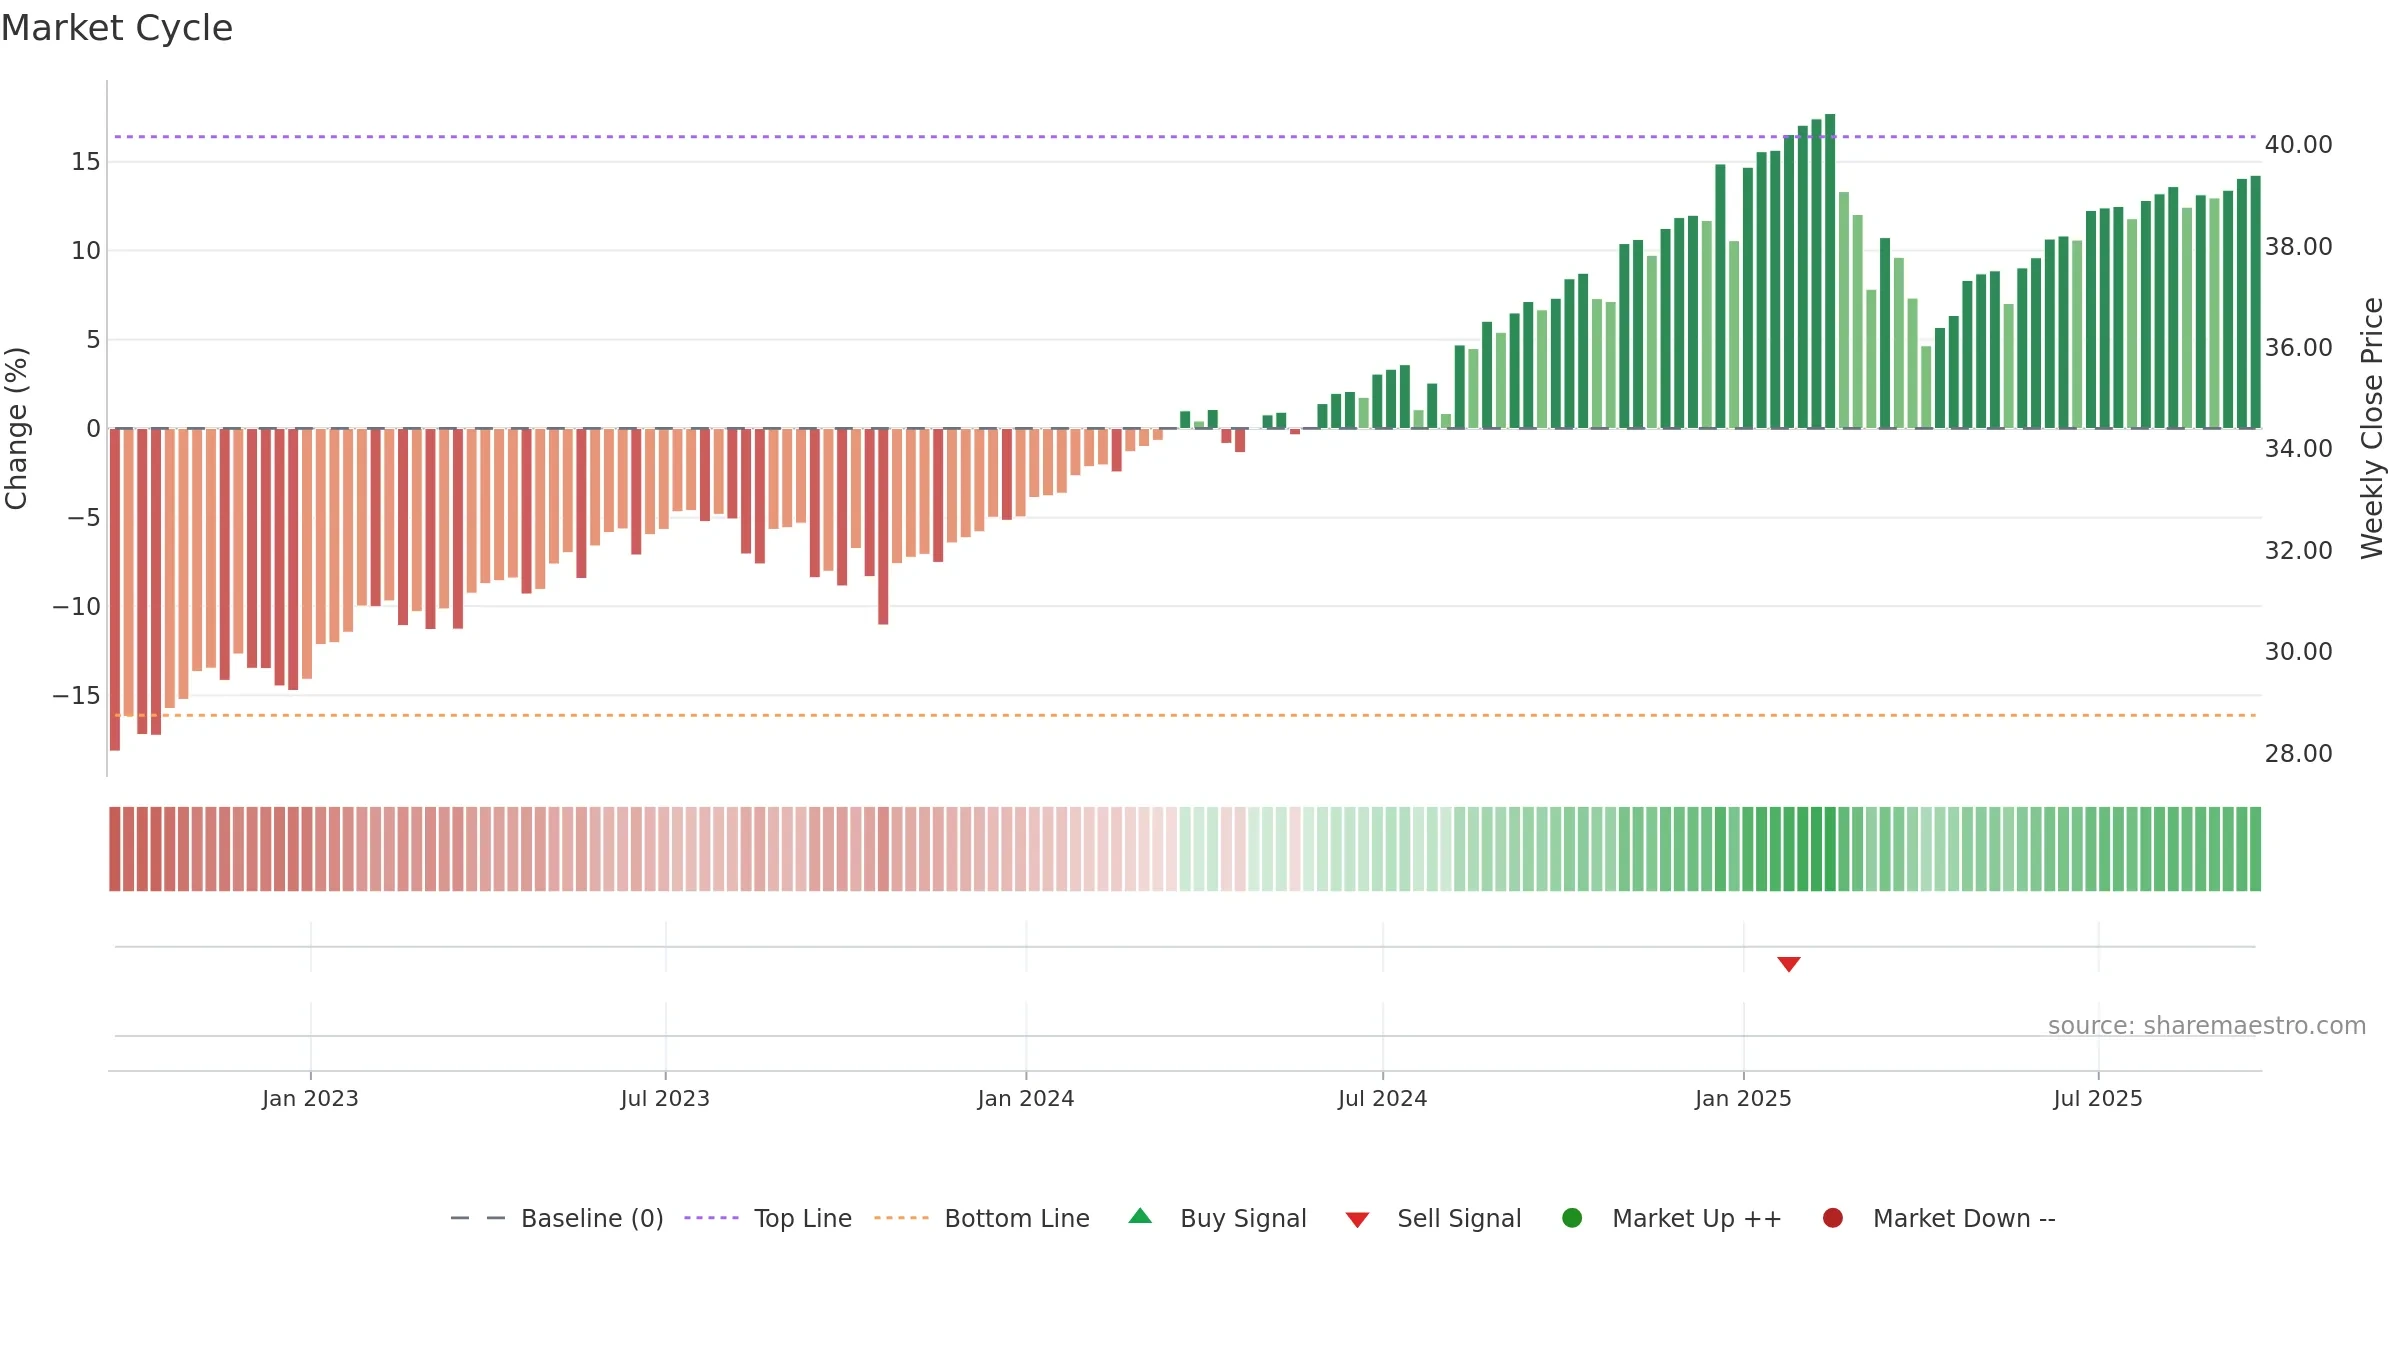Click the Jul 2024 axis label

pyautogui.click(x=1383, y=1098)
